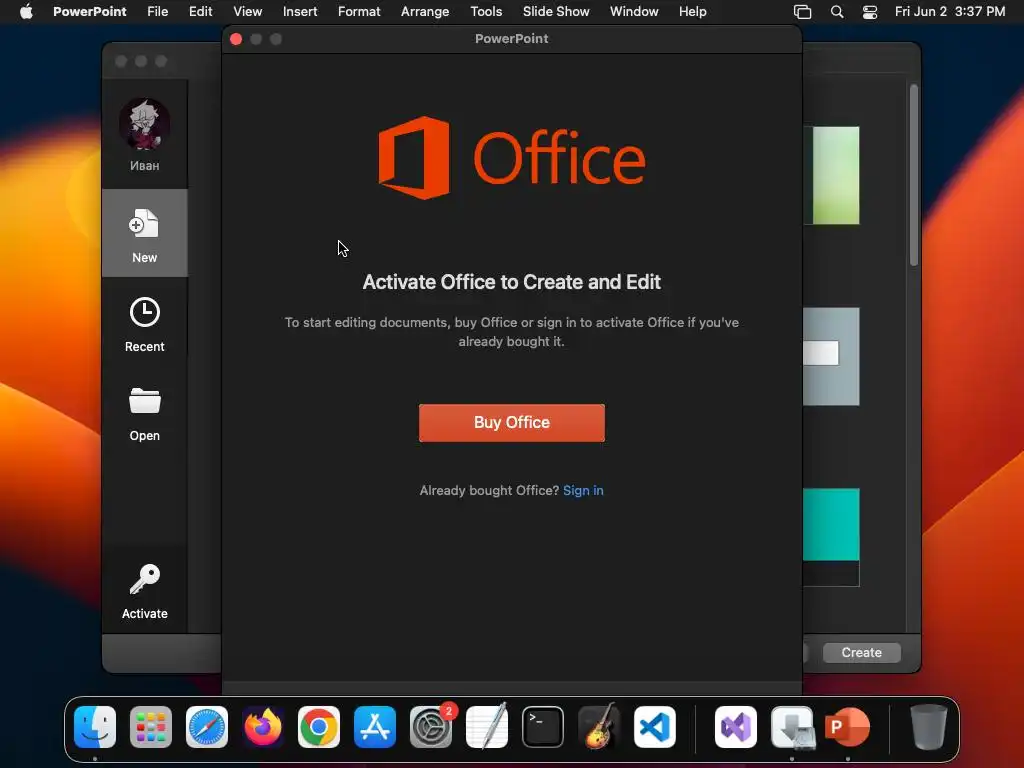This screenshot has width=1024, height=768.
Task: Launch GarageBand from the Dock
Action: [599, 727]
